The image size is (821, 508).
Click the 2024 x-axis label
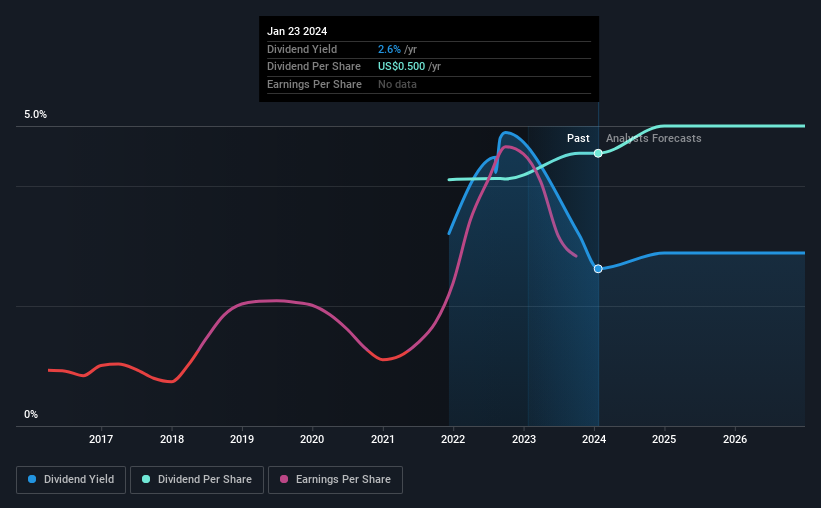[x=594, y=439]
